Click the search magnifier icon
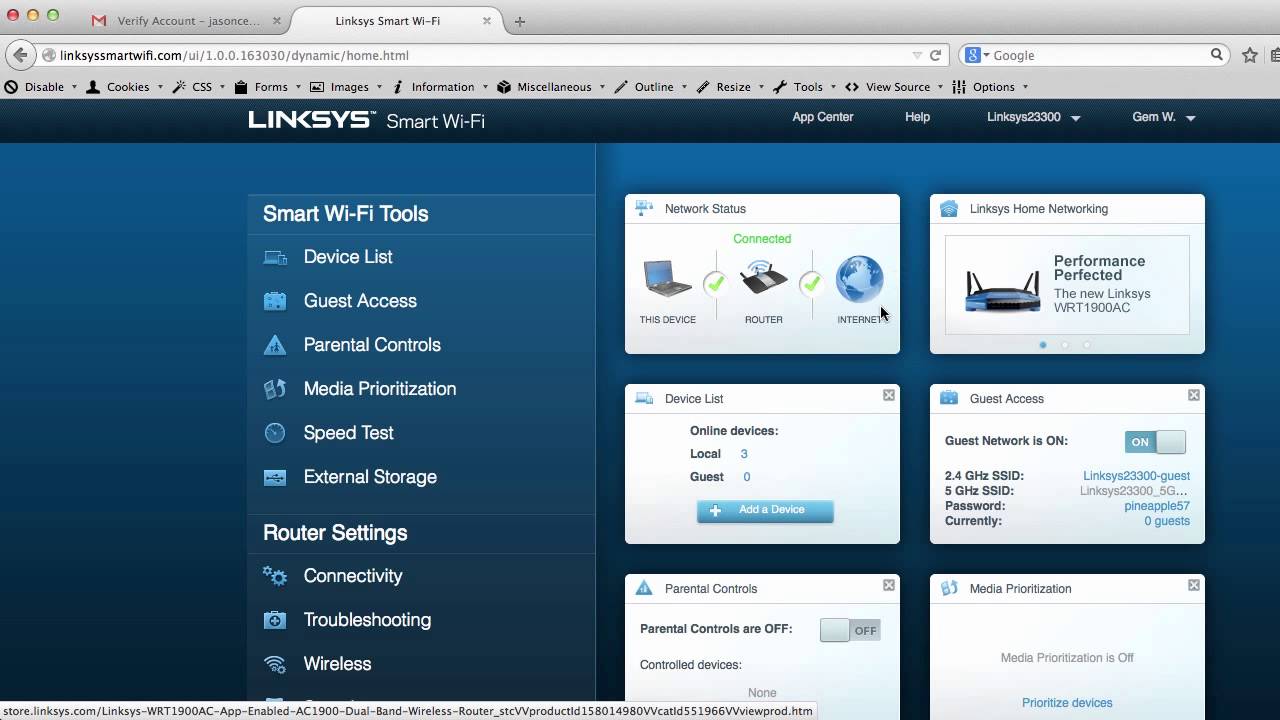The height and width of the screenshot is (720, 1280). point(1217,55)
